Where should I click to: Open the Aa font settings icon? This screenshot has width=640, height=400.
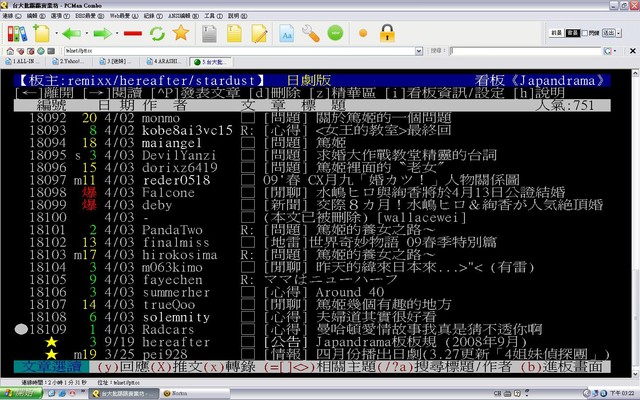coord(287,33)
